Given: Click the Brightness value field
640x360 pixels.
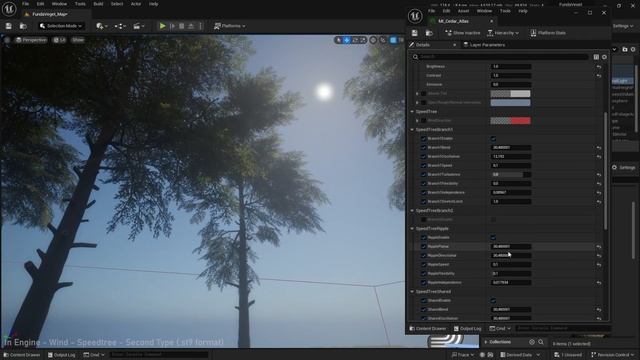Looking at the screenshot, I should [511, 67].
